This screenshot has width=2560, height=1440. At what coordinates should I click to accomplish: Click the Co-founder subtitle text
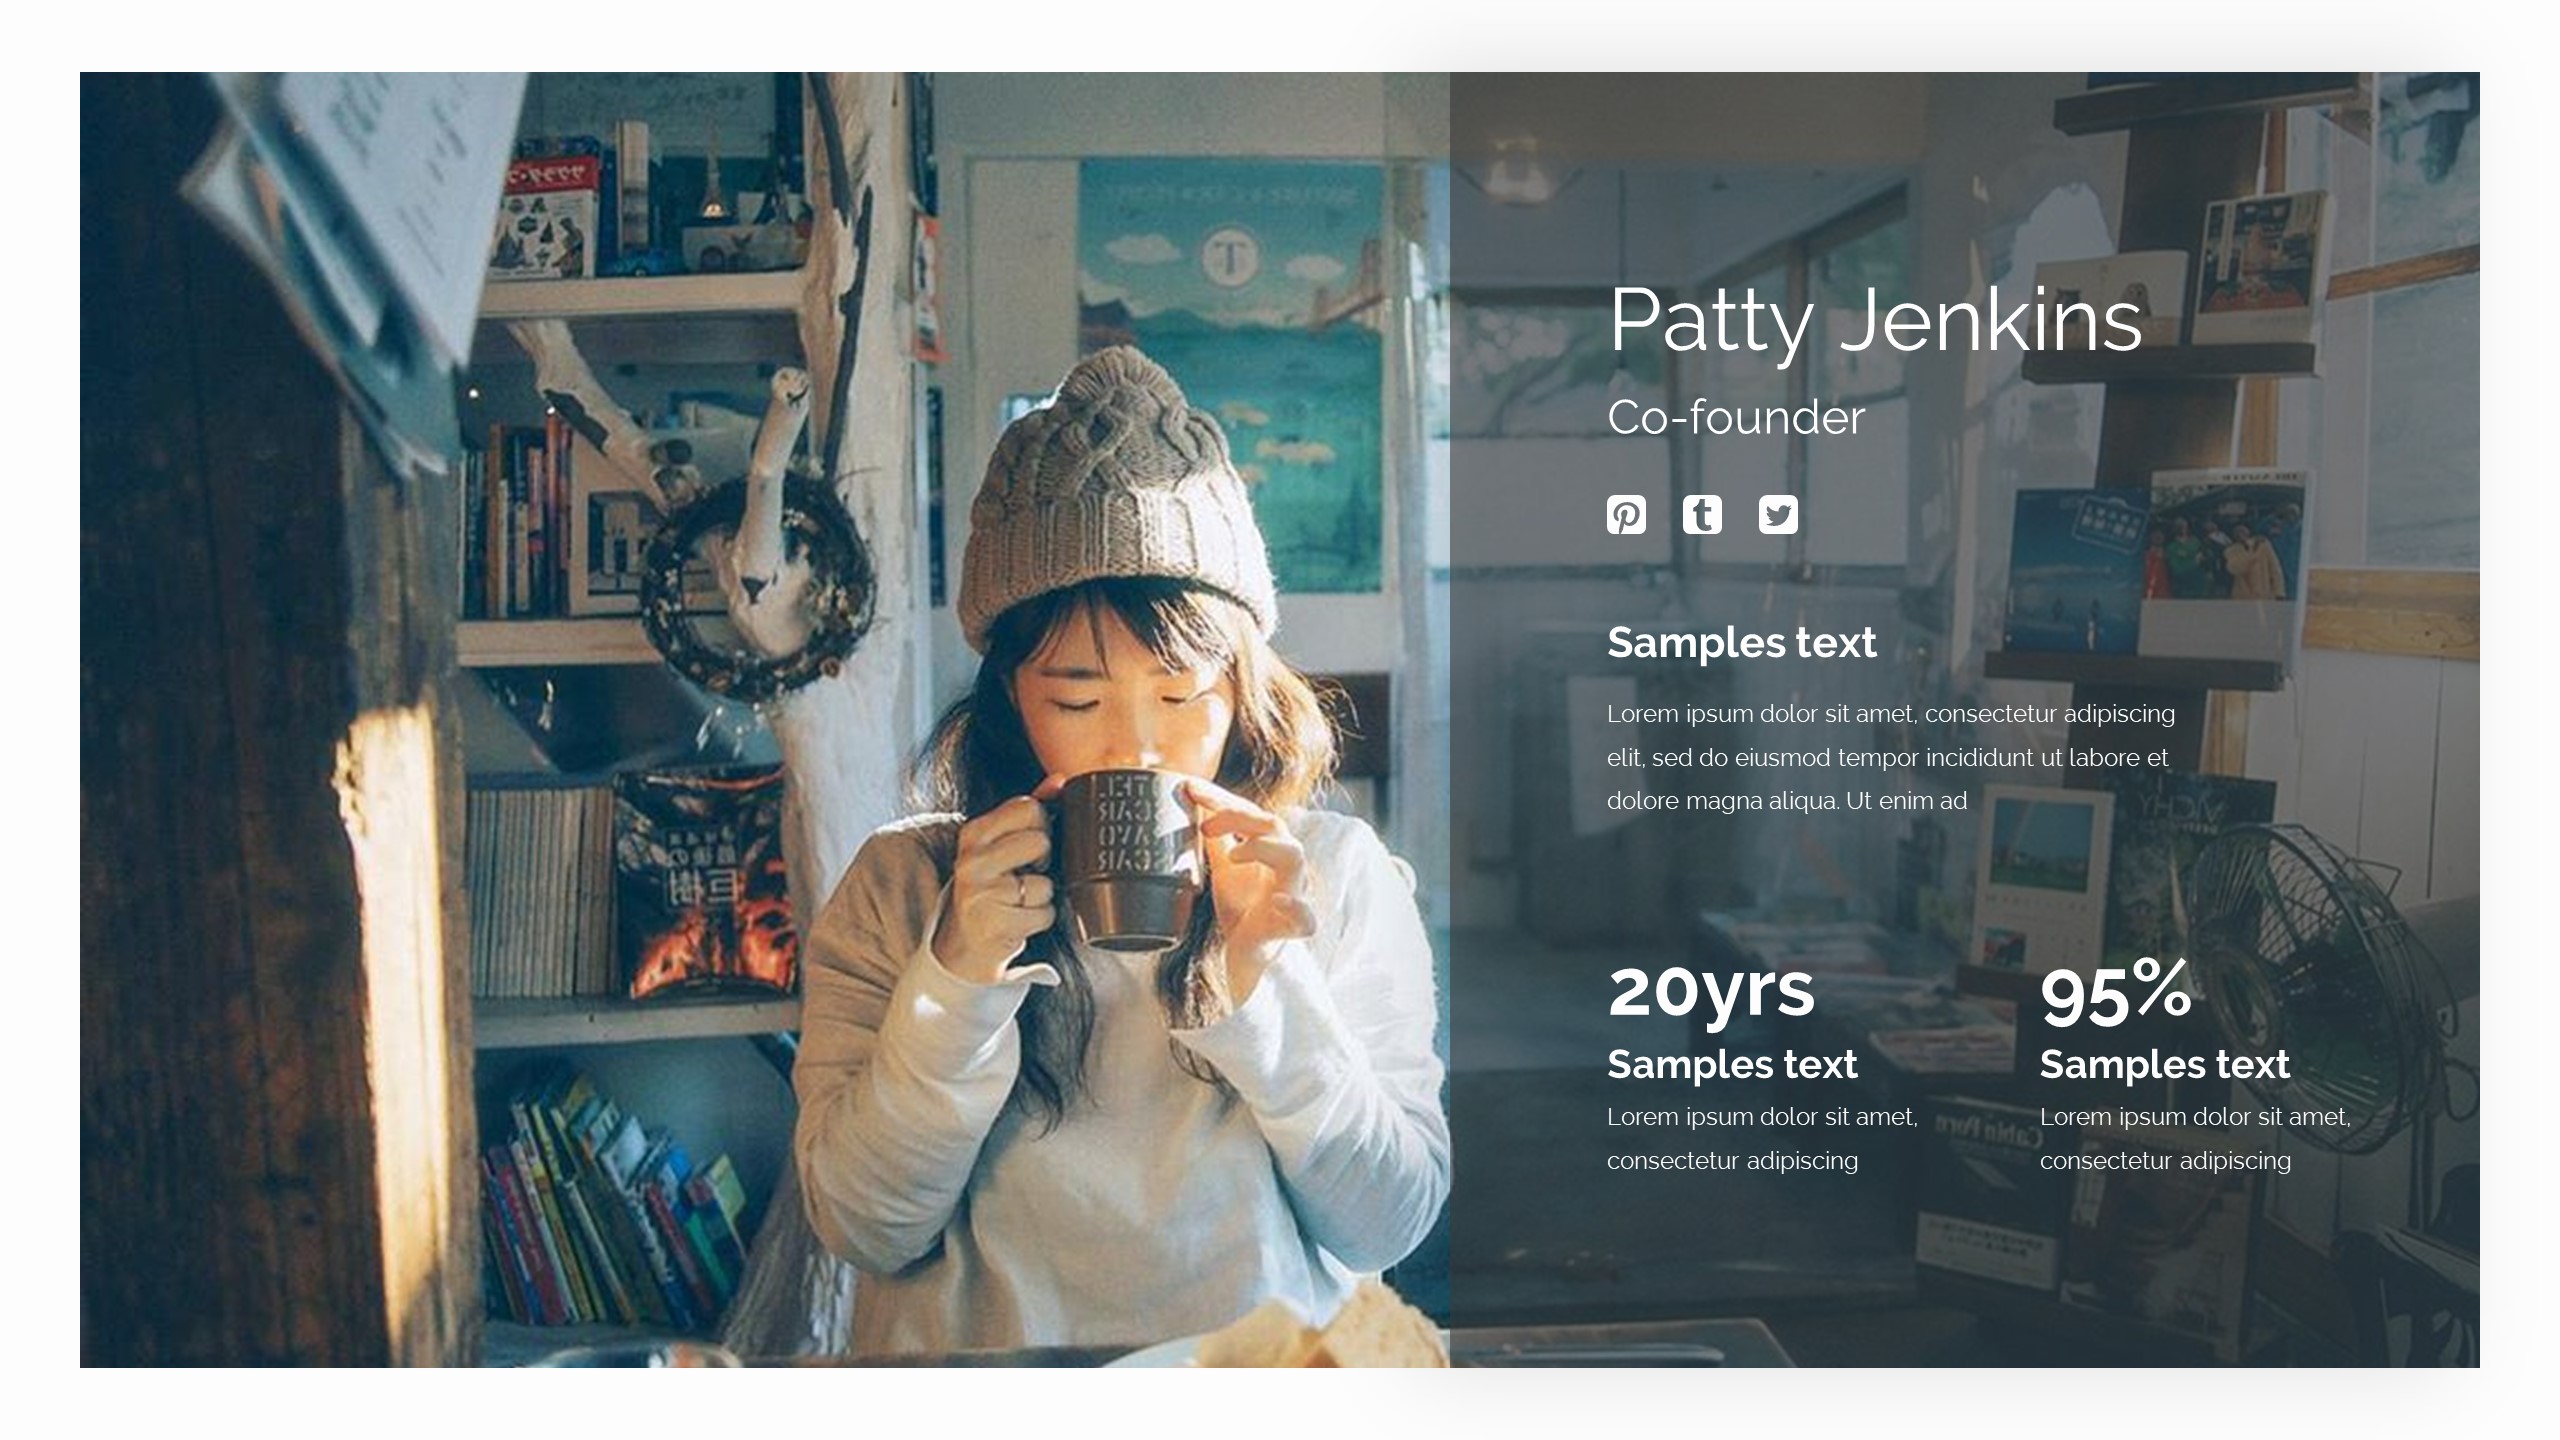tap(1735, 418)
